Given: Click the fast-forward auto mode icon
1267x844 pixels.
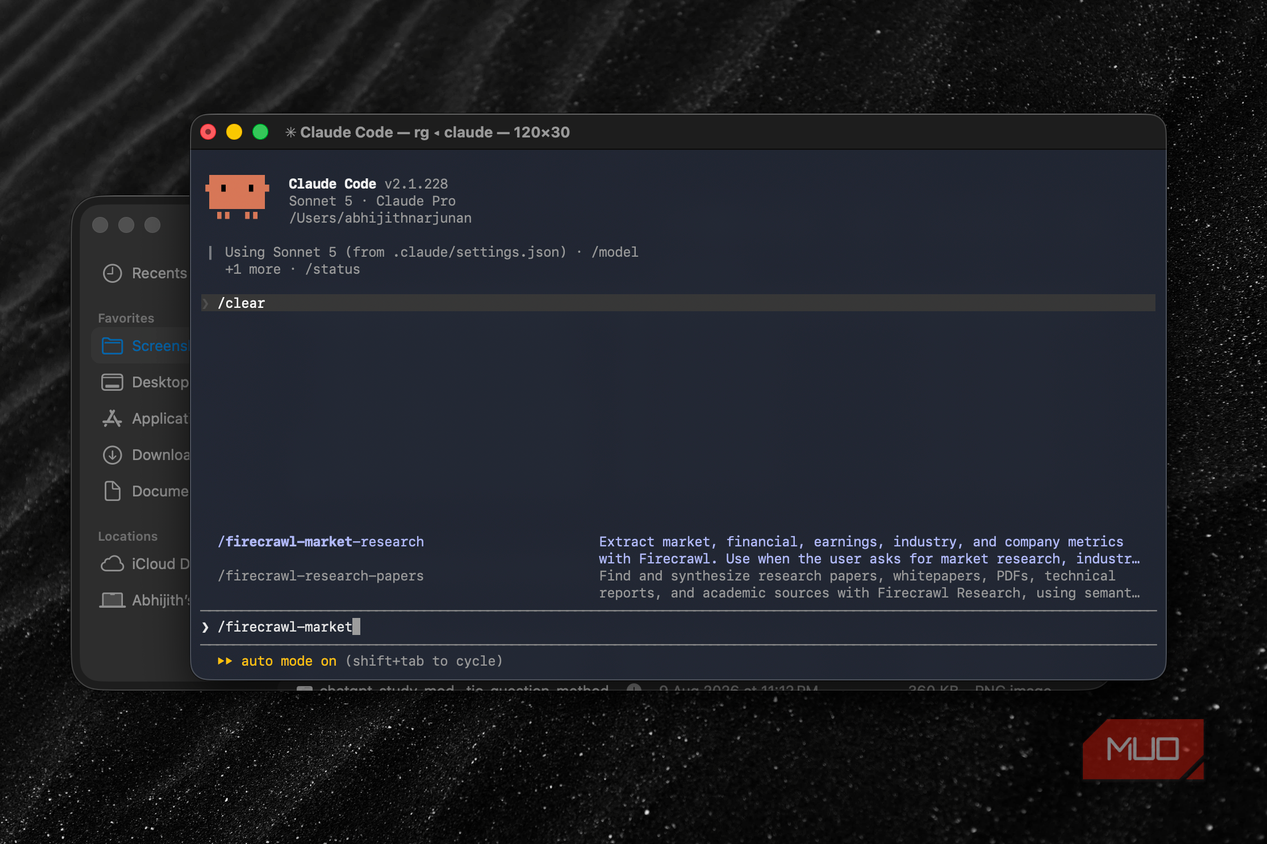Looking at the screenshot, I should 224,661.
